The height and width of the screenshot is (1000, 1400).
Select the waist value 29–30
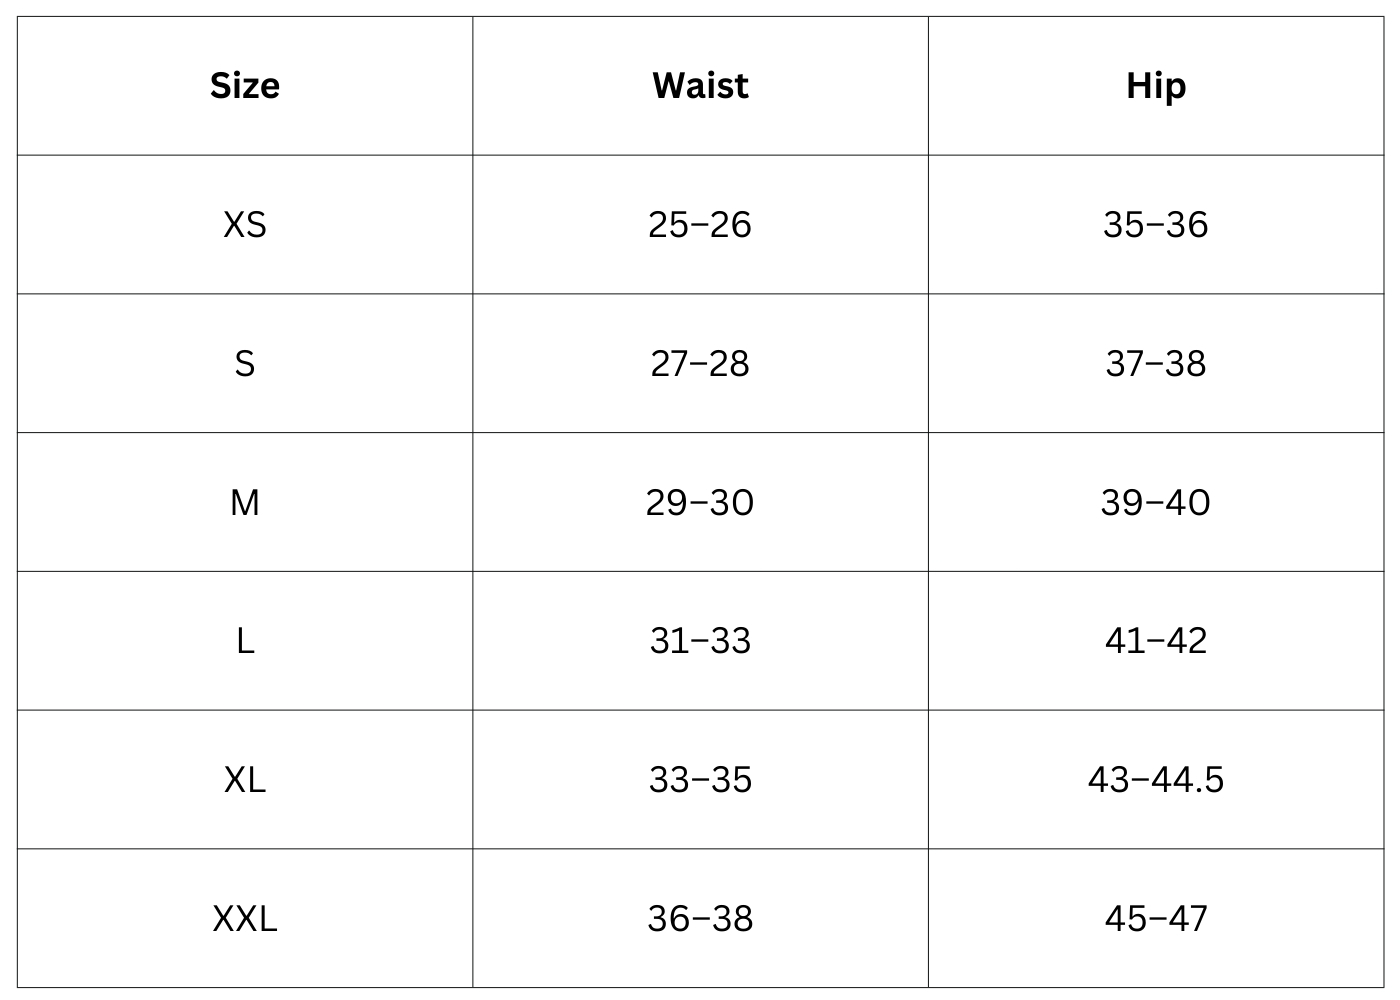700,502
